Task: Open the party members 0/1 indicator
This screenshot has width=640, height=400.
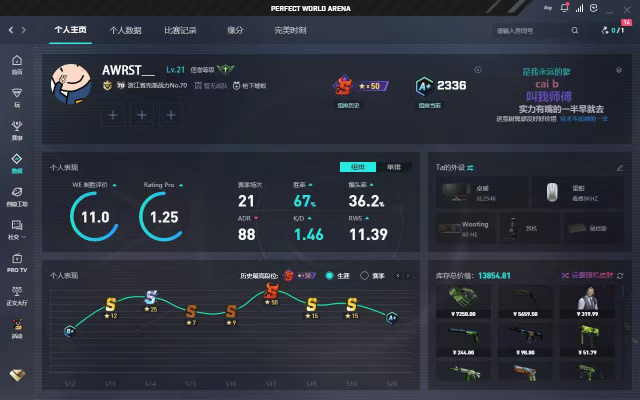Action: (613, 30)
